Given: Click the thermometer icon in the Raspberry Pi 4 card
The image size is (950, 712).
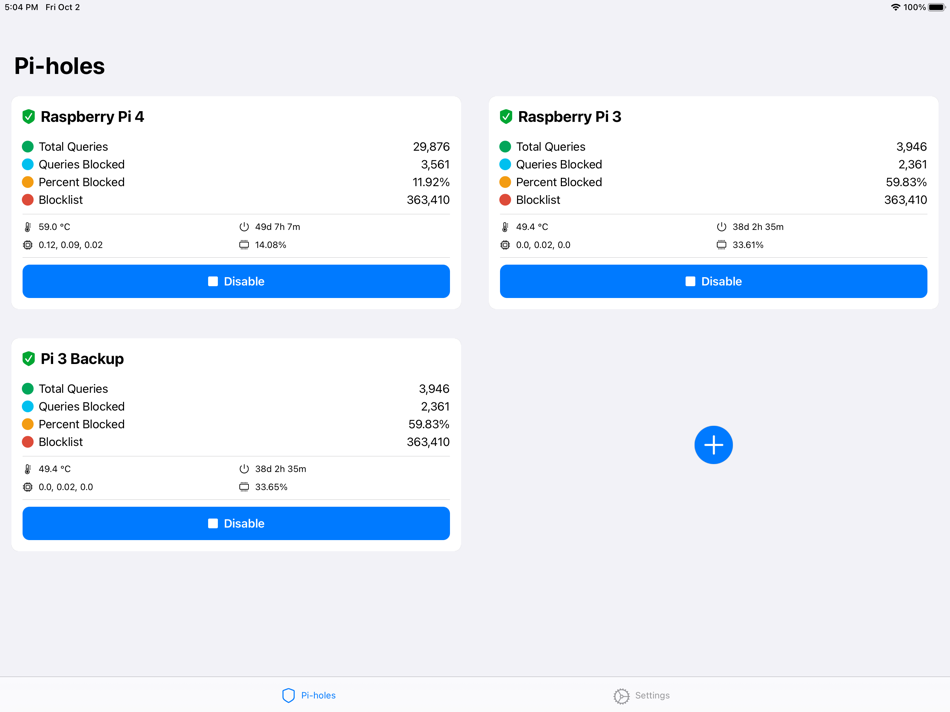Looking at the screenshot, I should (27, 227).
